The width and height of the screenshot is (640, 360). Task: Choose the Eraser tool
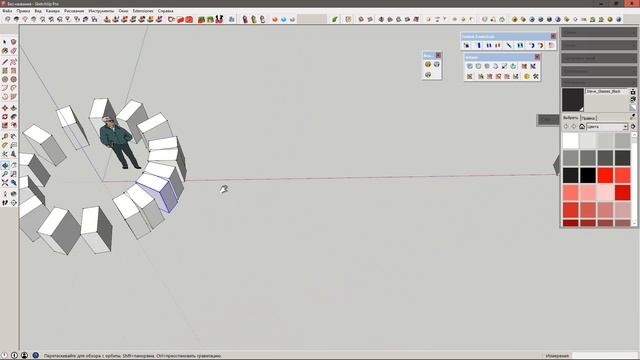point(13,51)
